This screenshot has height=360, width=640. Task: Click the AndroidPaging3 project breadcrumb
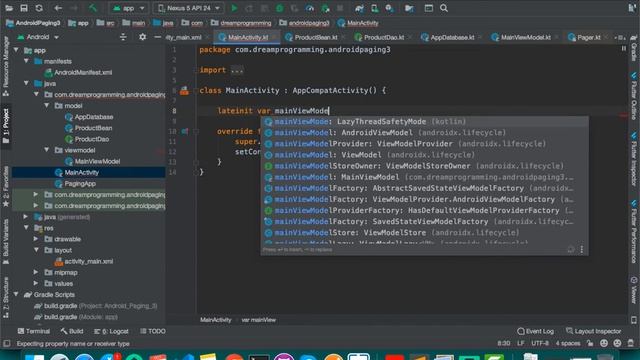coord(33,23)
